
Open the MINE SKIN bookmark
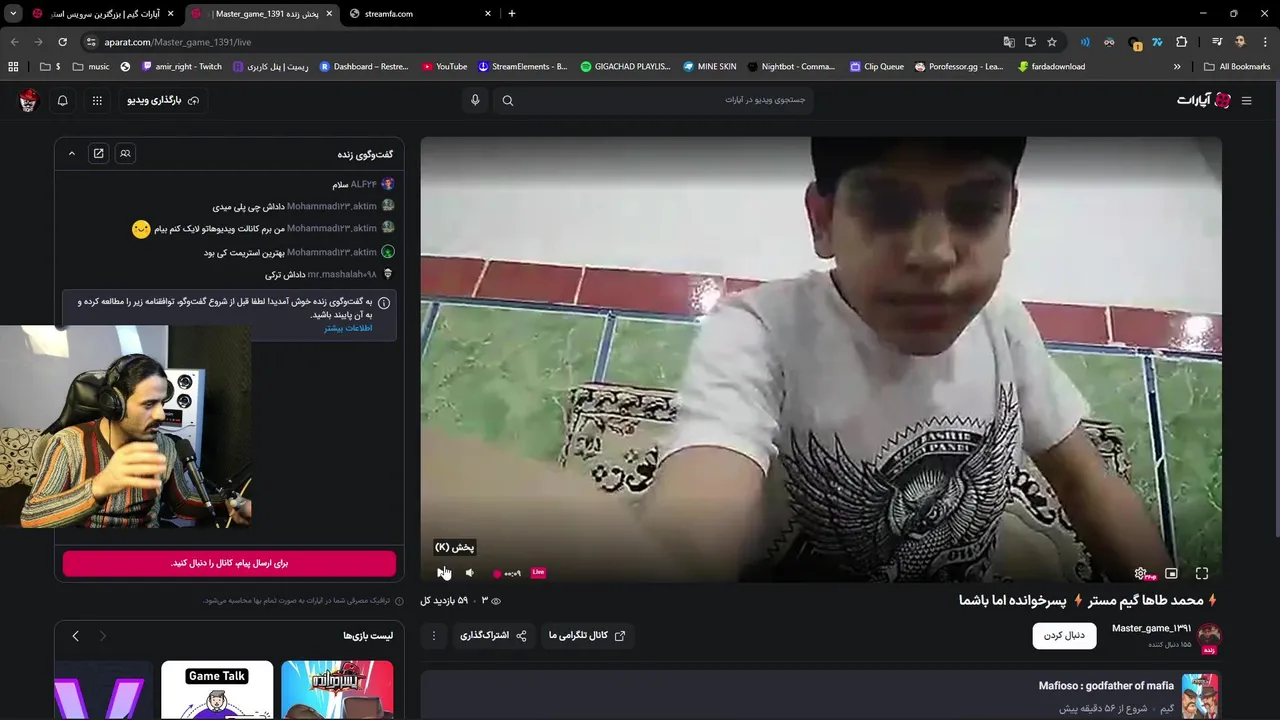tap(709, 67)
